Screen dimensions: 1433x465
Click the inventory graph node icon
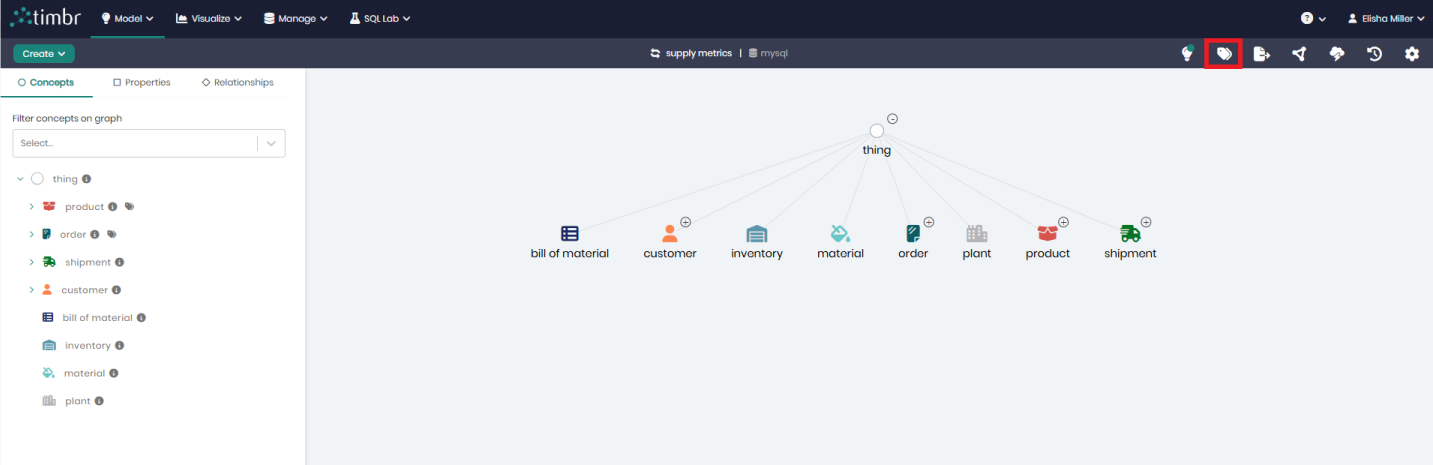[757, 234]
